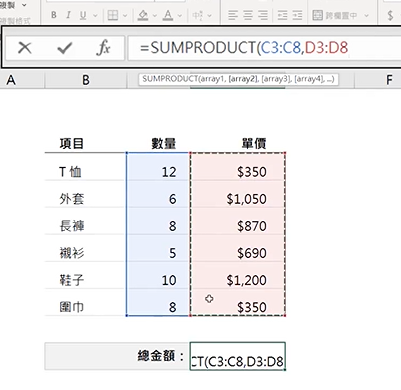Increase the cell indent
This screenshot has height=390, width=401.
coord(297,15)
